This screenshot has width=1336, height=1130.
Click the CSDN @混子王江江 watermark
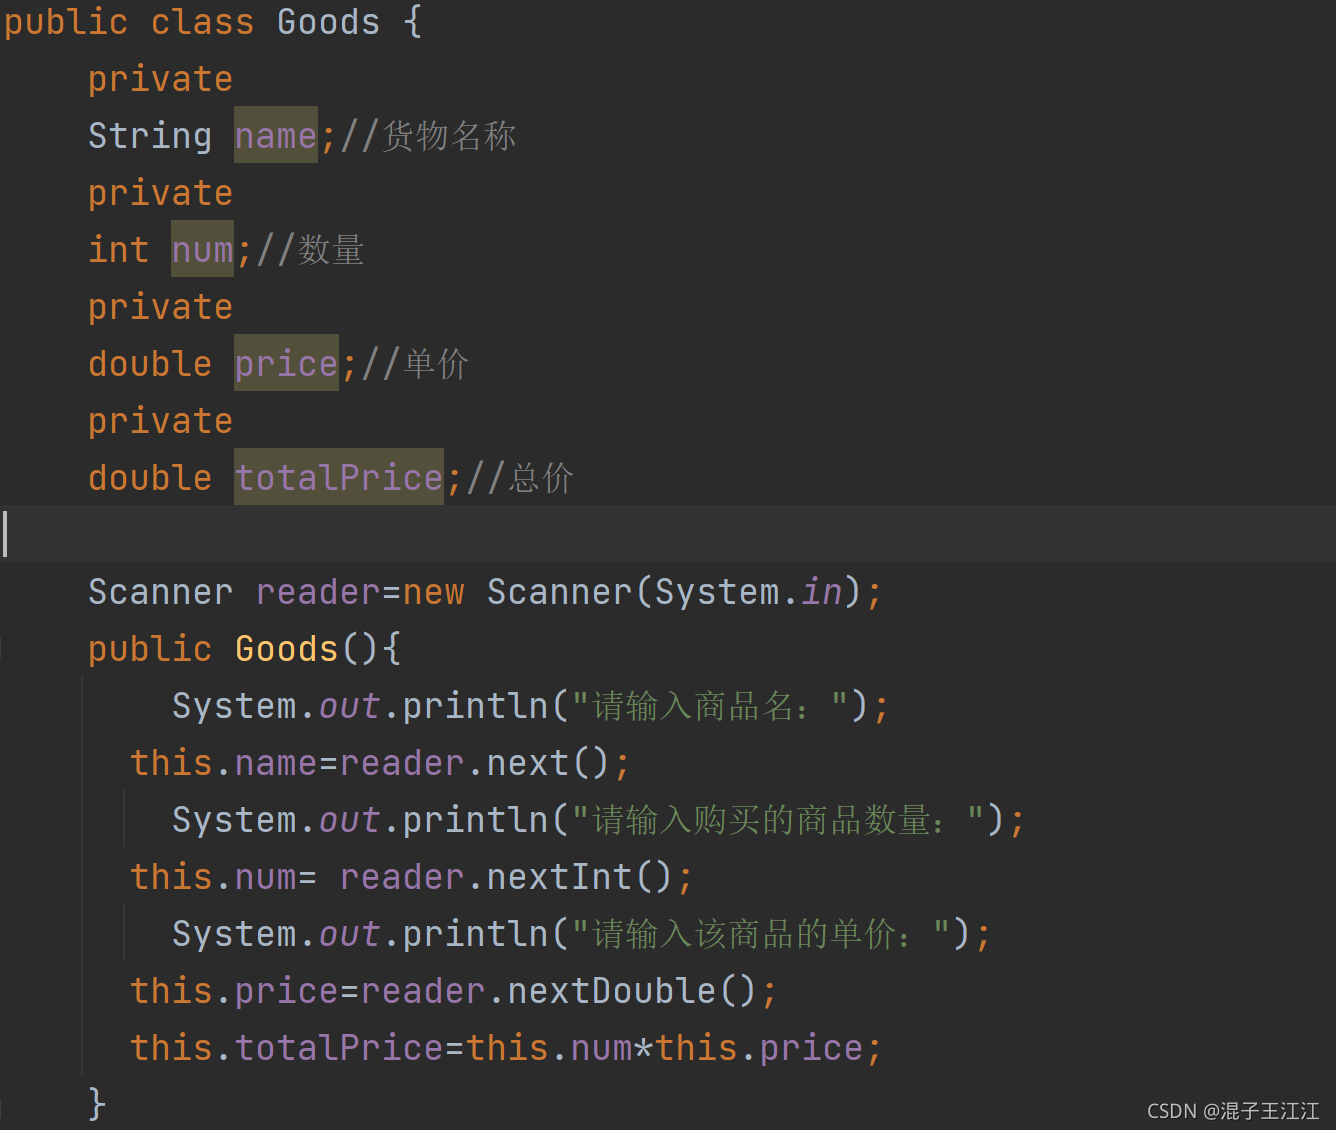1232,1111
